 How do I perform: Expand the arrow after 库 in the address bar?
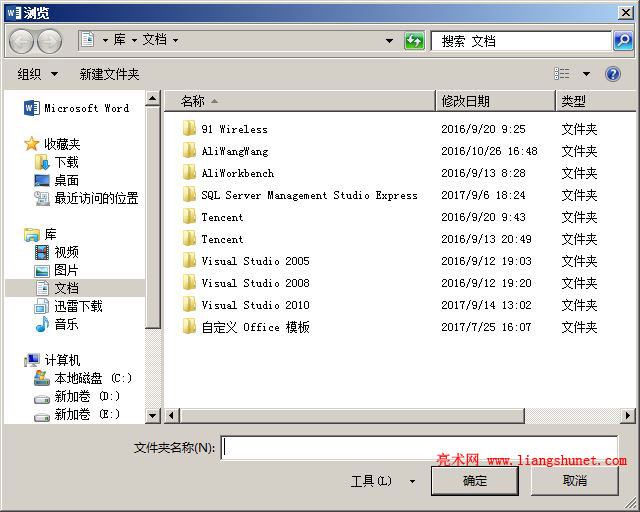(x=134, y=40)
